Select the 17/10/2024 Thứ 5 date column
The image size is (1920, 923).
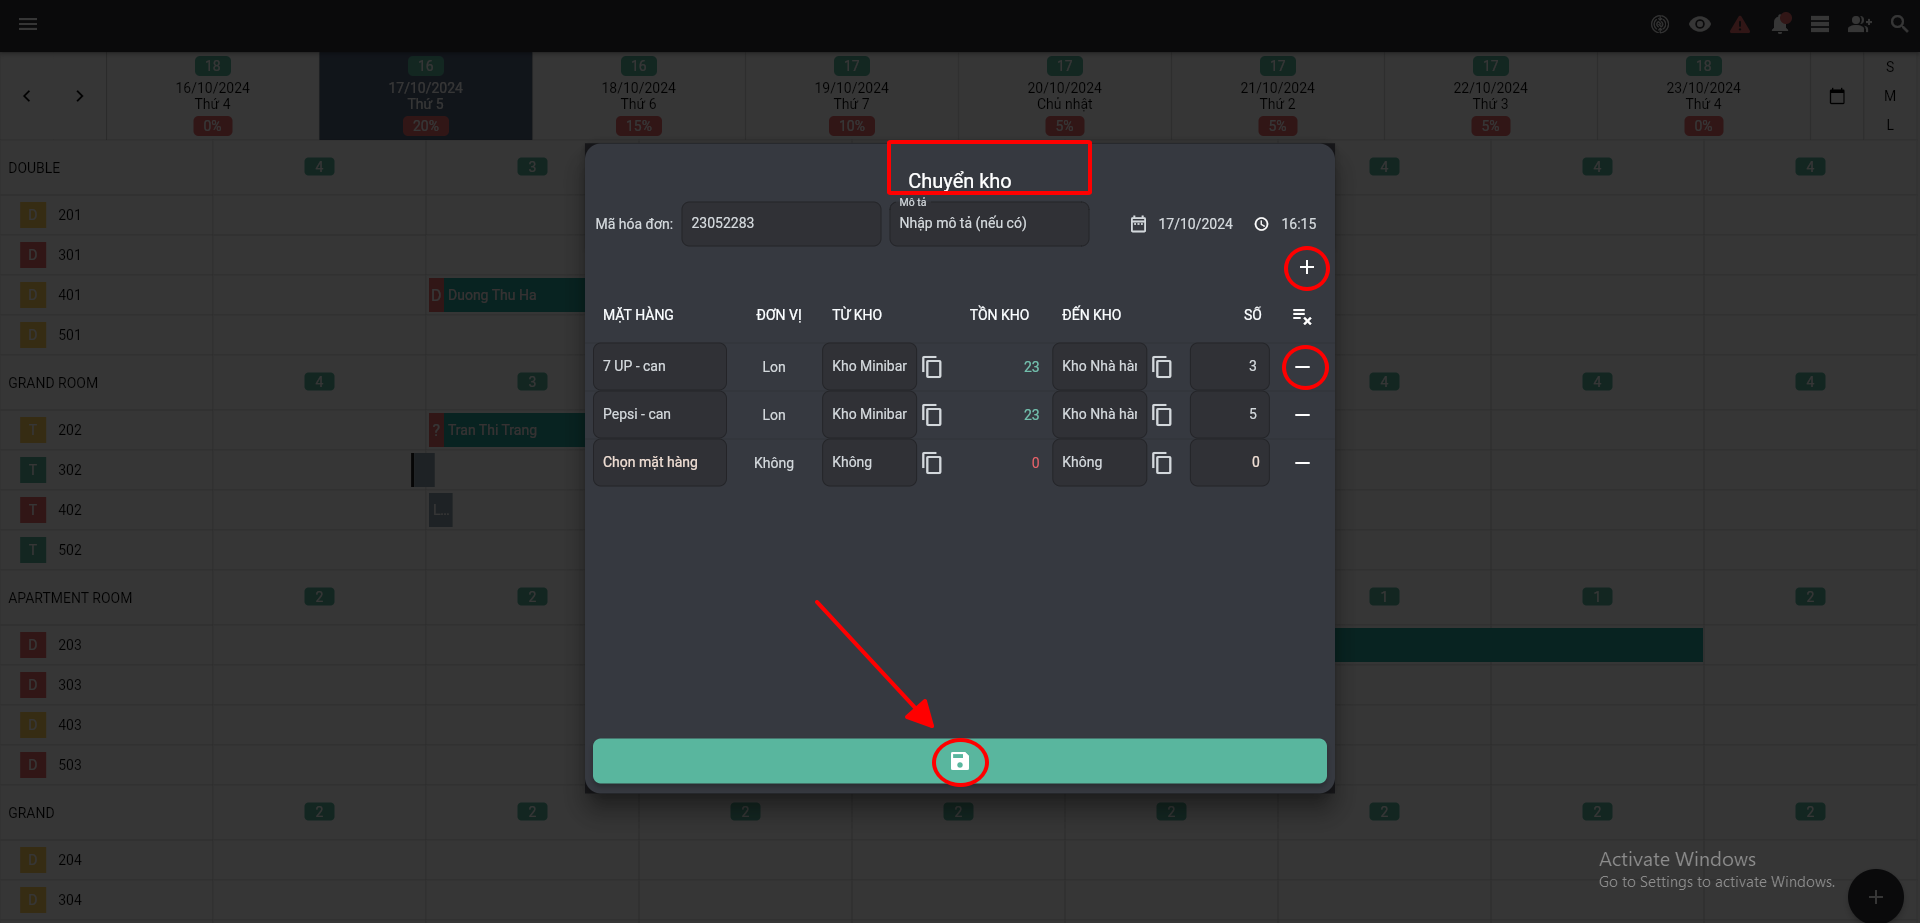pos(426,96)
